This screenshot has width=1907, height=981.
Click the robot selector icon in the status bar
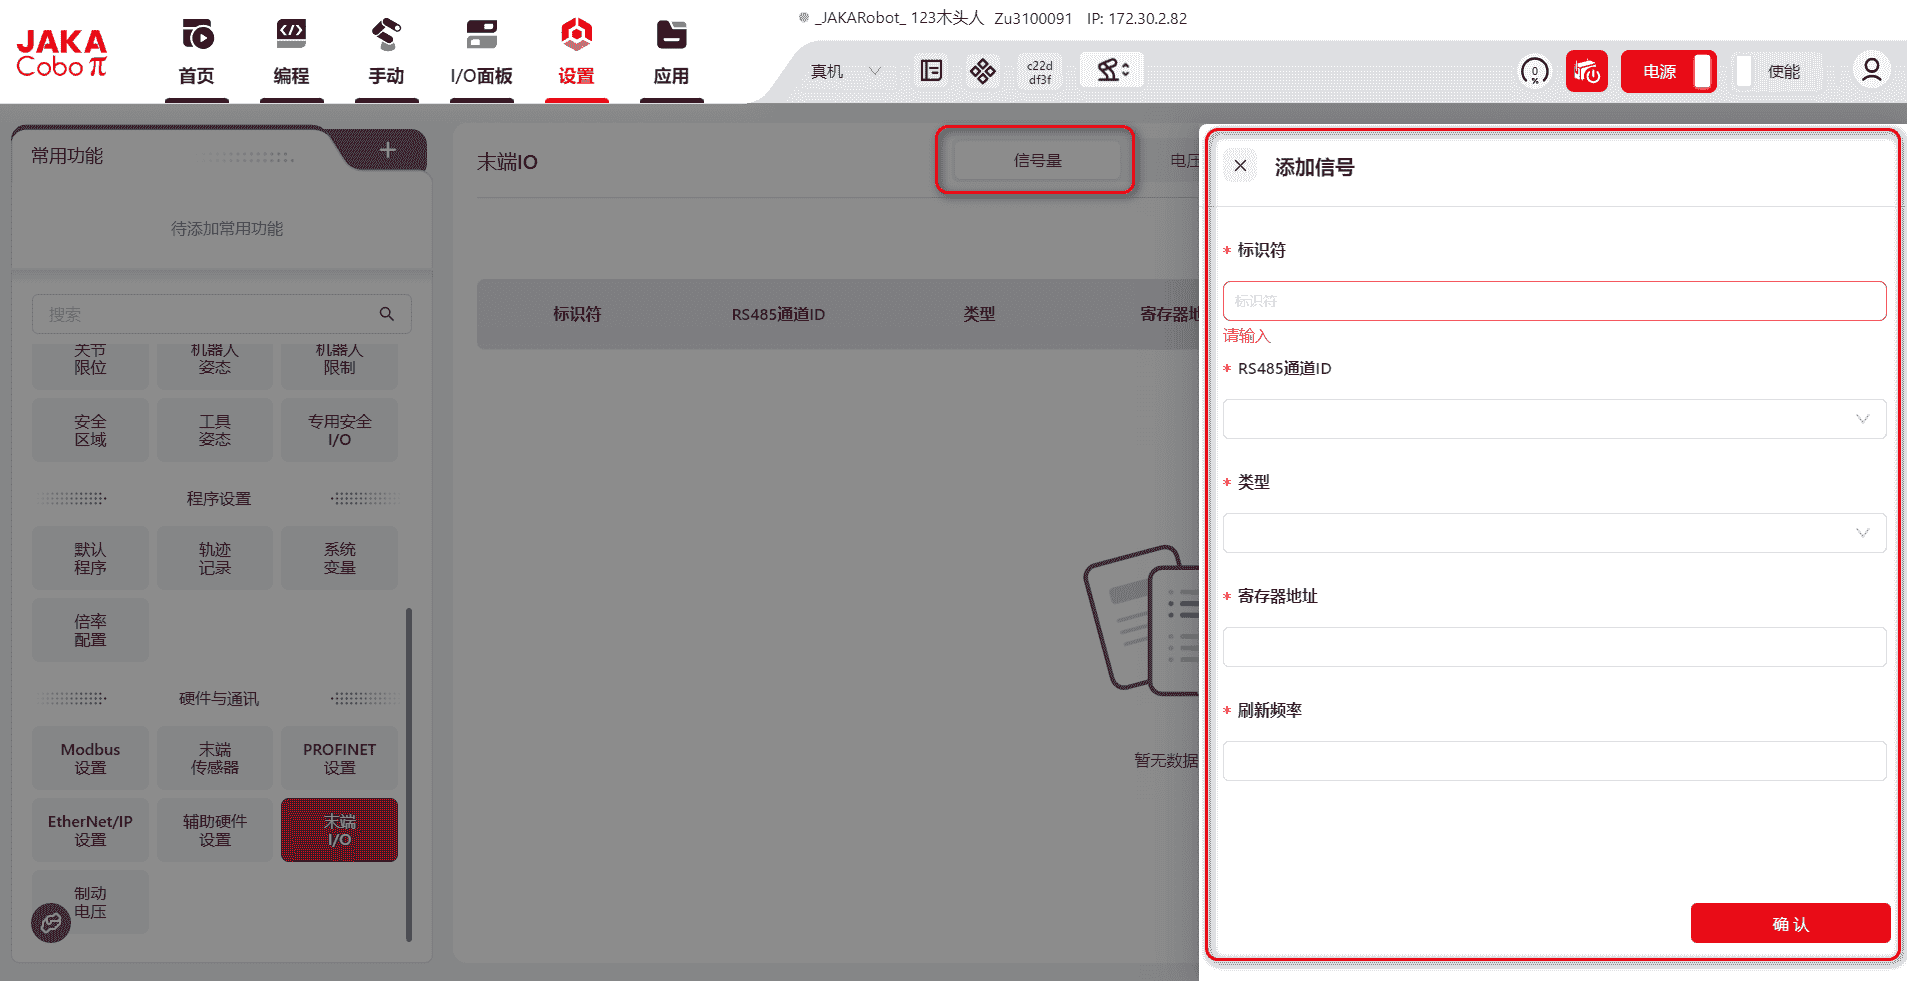1112,71
